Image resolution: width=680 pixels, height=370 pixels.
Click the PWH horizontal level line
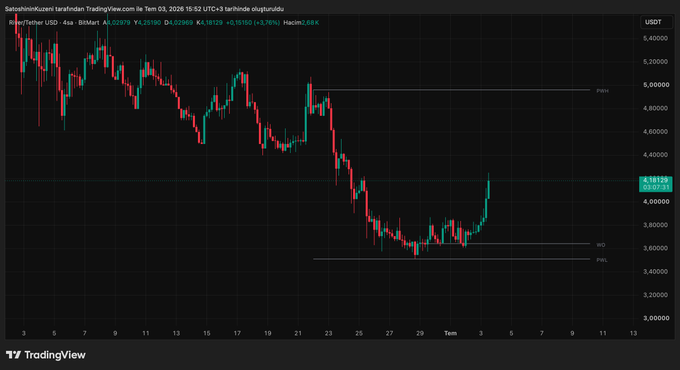[451, 90]
